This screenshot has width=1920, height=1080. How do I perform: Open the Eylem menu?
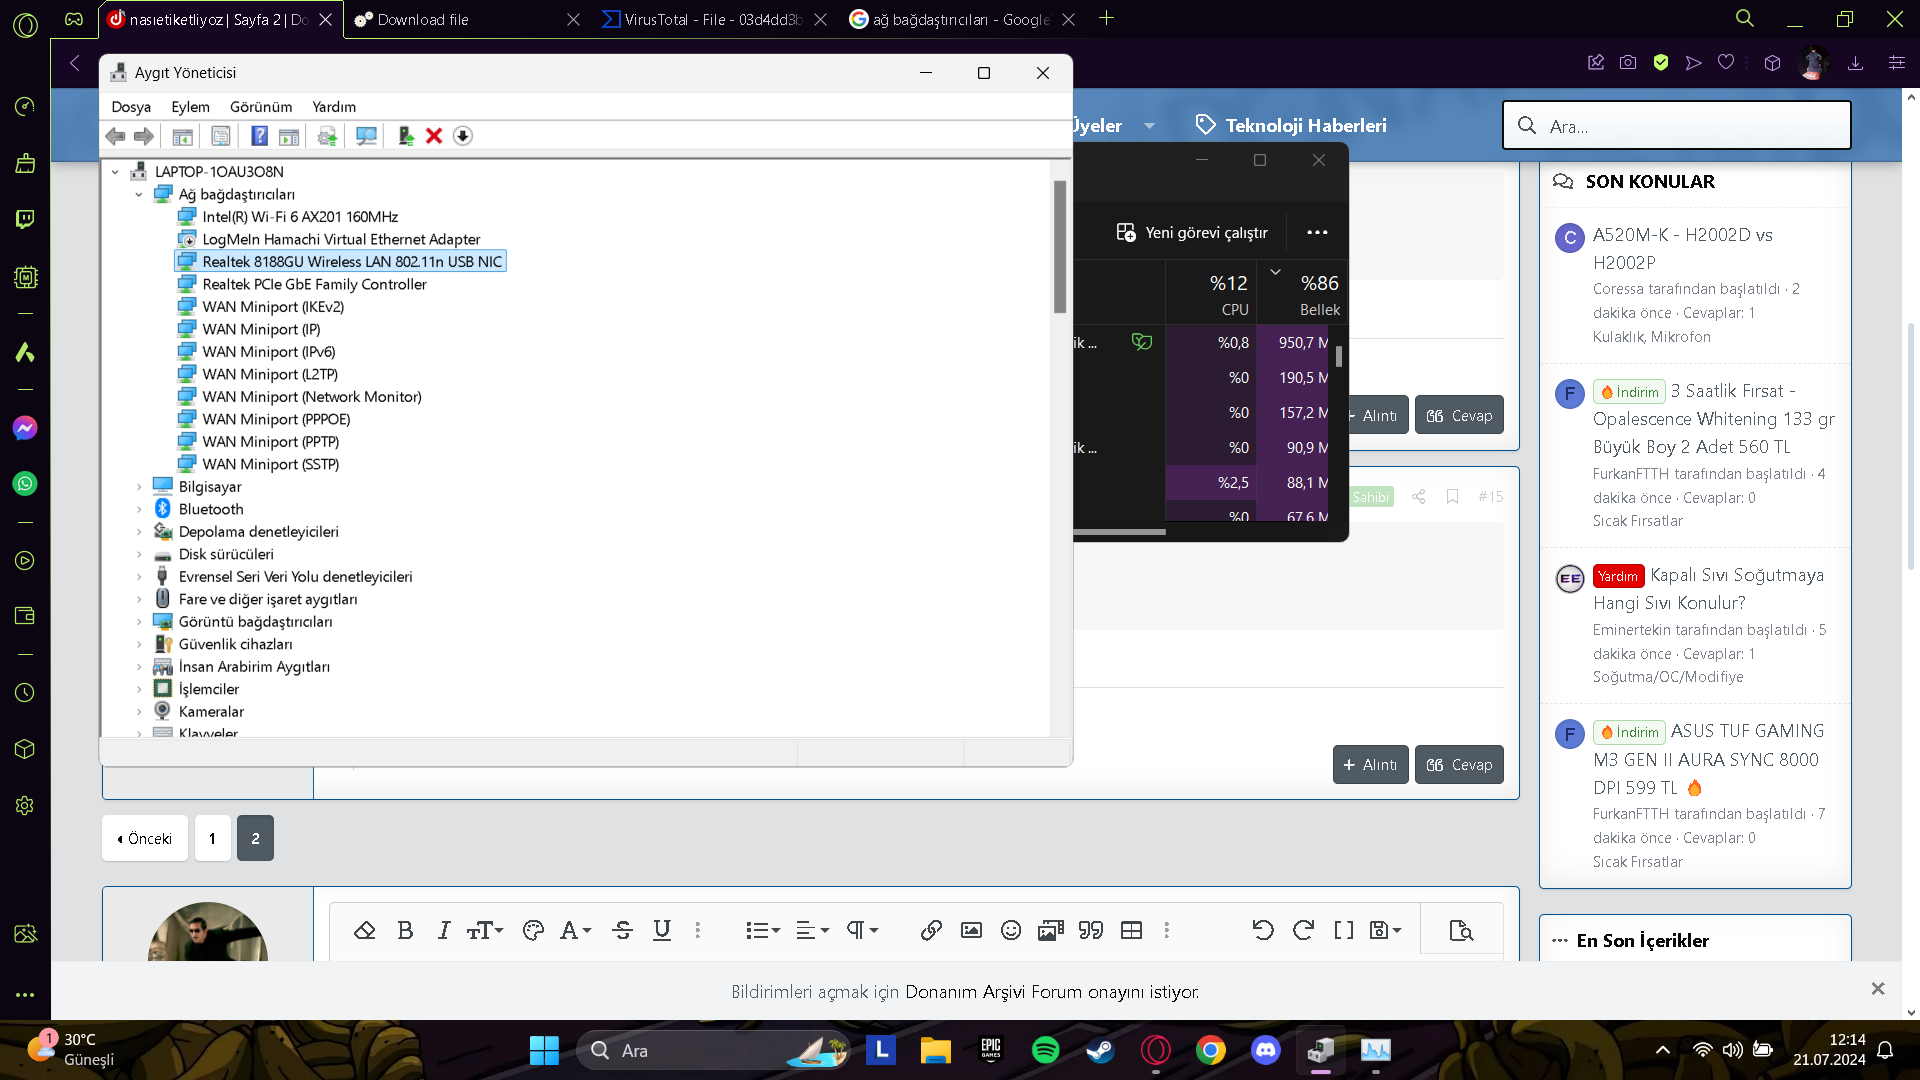190,107
